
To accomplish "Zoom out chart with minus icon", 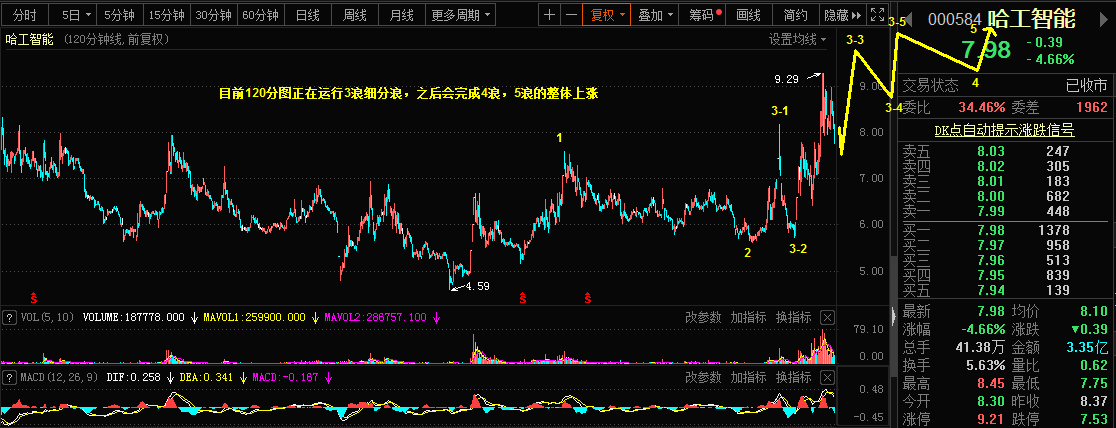I will (x=571, y=14).
